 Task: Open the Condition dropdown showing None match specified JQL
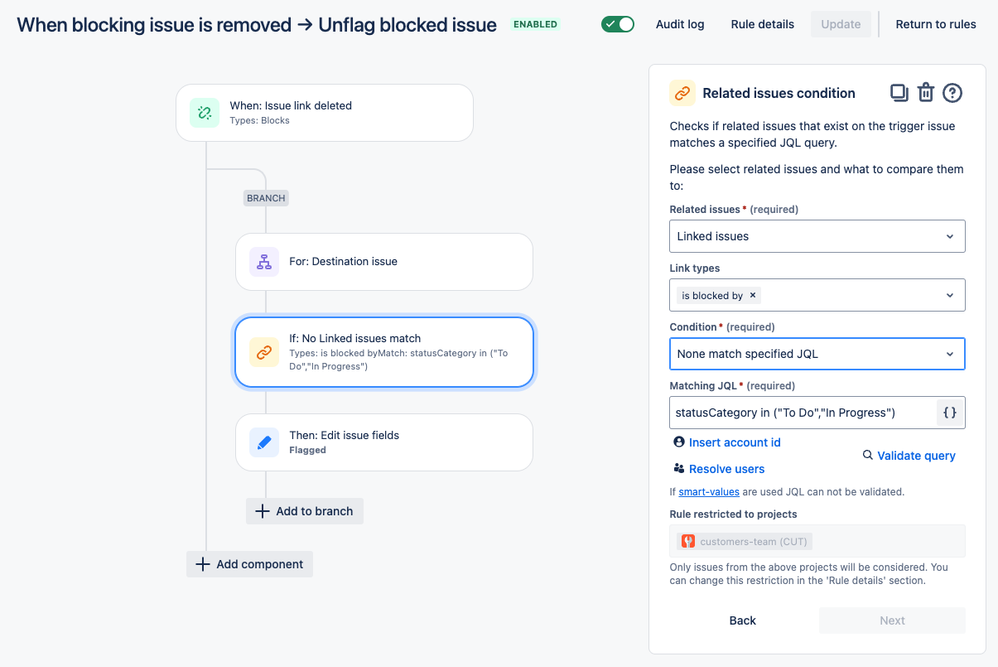click(x=817, y=354)
